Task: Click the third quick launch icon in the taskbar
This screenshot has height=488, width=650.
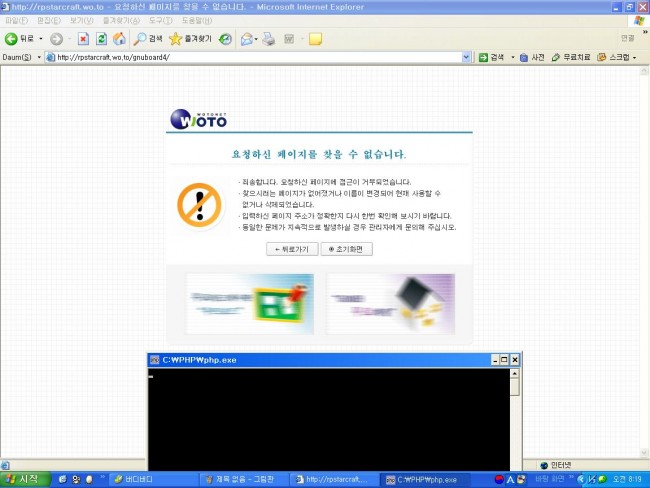Action: tap(89, 479)
